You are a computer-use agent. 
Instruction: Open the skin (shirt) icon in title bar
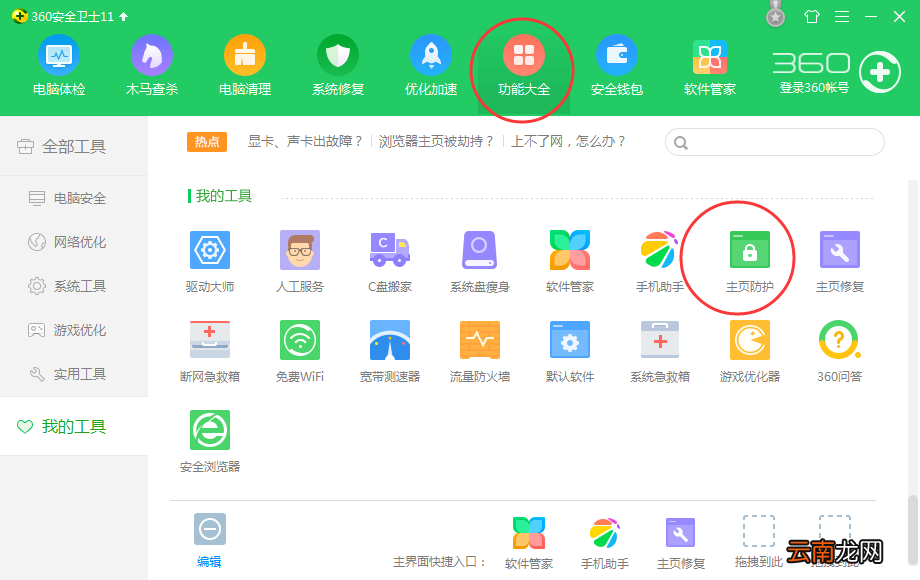811,16
